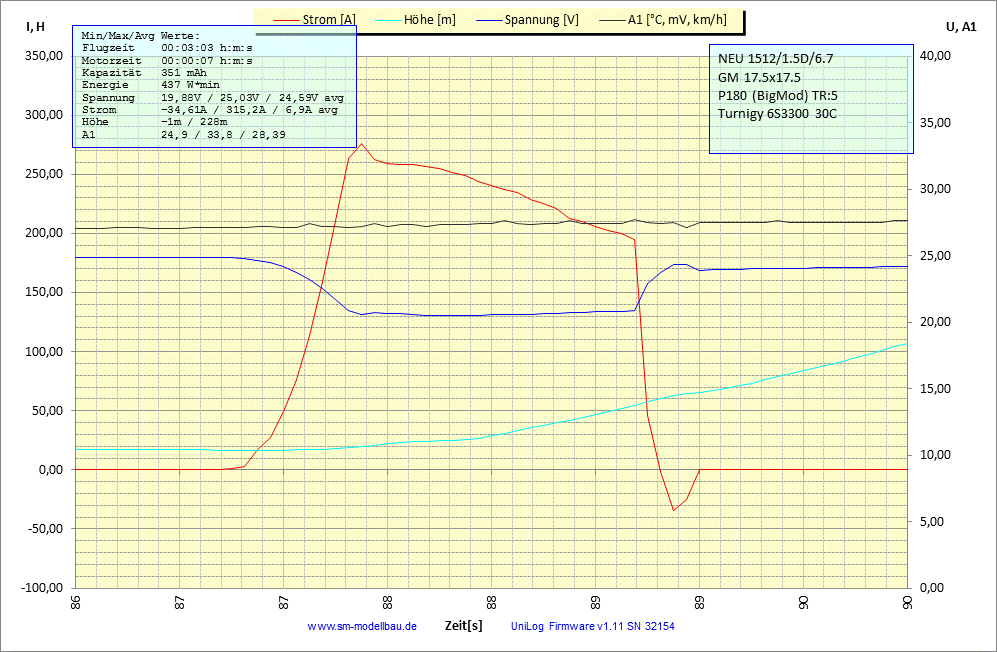Click the Turnigy 6S3300 30C line

coord(777,113)
